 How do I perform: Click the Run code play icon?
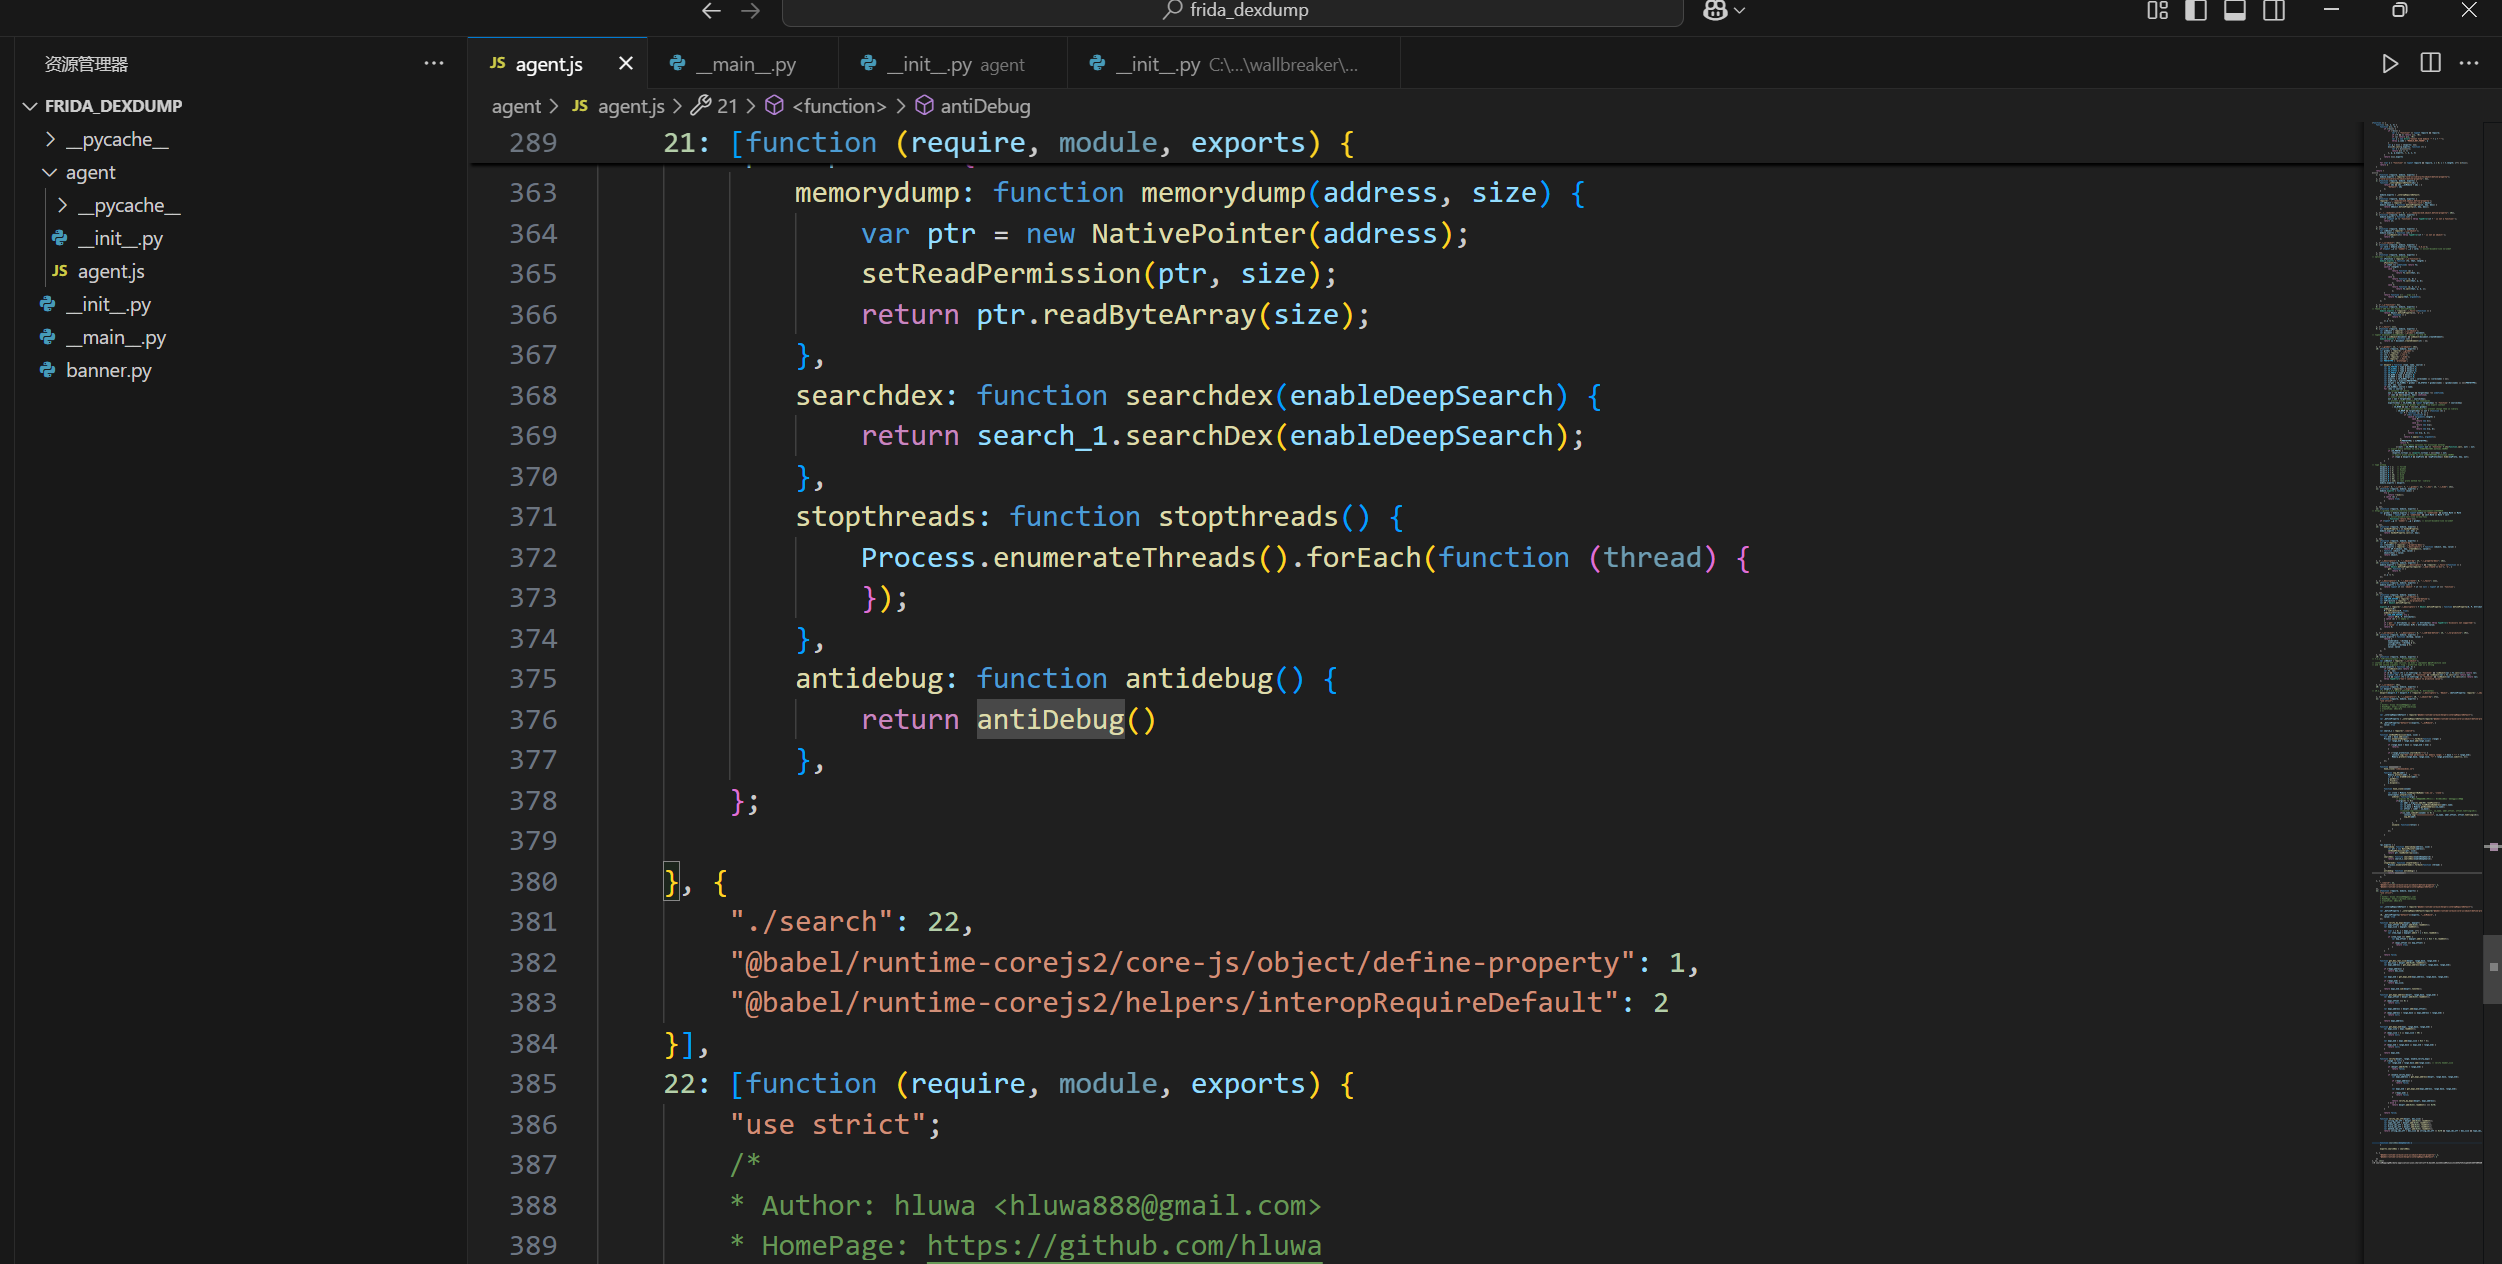(2389, 64)
